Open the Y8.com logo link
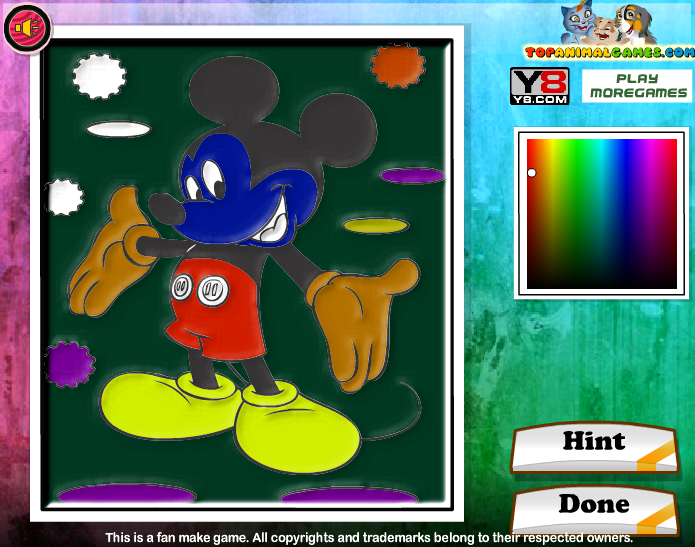 click(539, 86)
